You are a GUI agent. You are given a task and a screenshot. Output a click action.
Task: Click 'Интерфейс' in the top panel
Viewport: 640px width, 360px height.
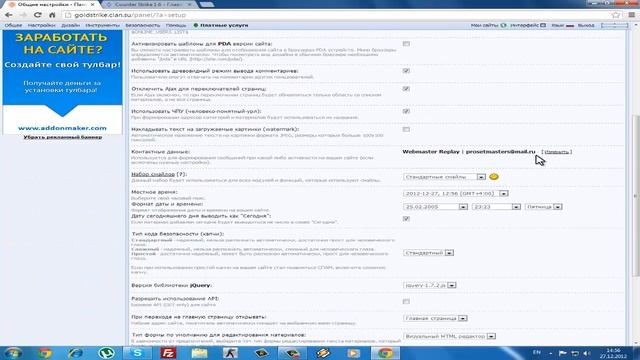pos(524,25)
